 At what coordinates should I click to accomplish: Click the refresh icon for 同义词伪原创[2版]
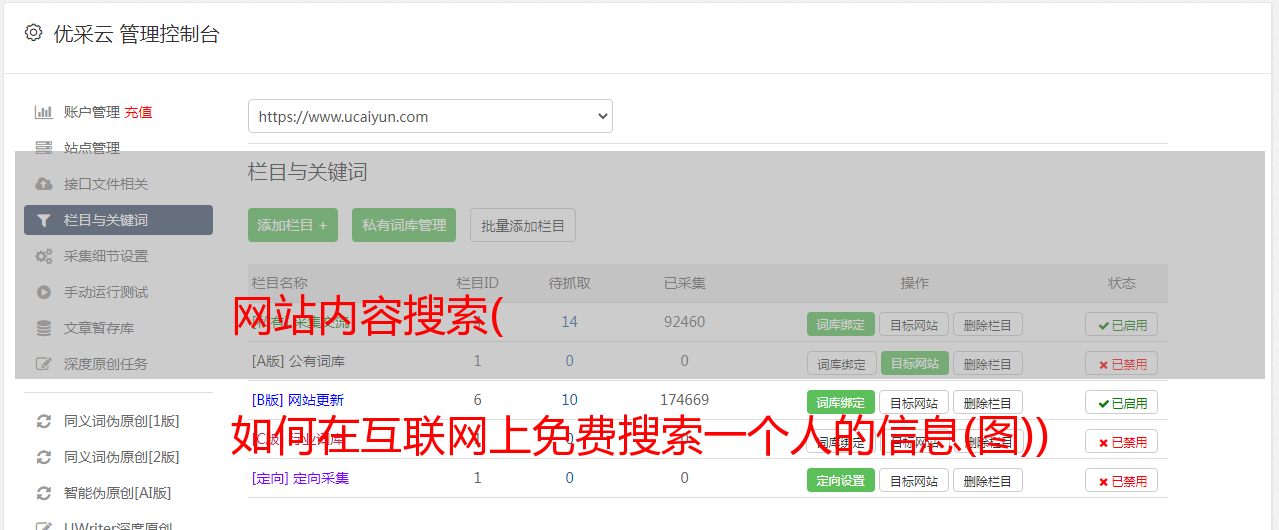pos(44,457)
